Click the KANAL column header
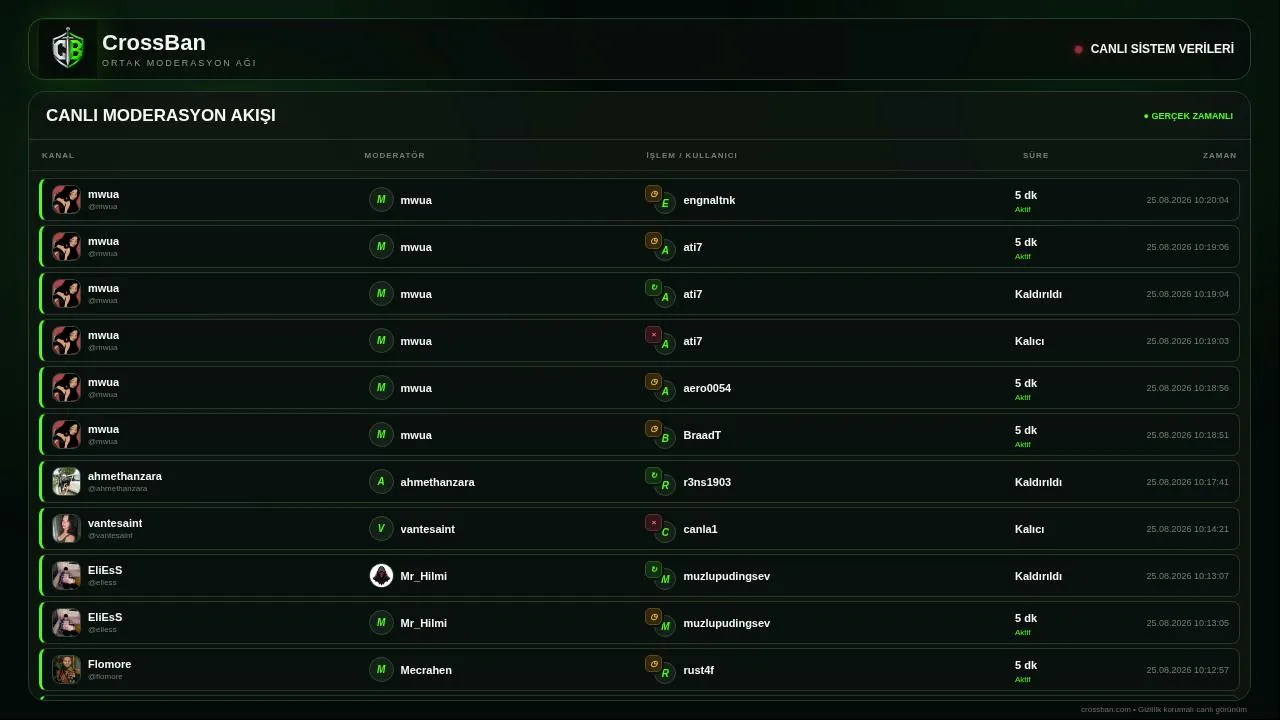Viewport: 1280px width, 720px height. pos(58,156)
